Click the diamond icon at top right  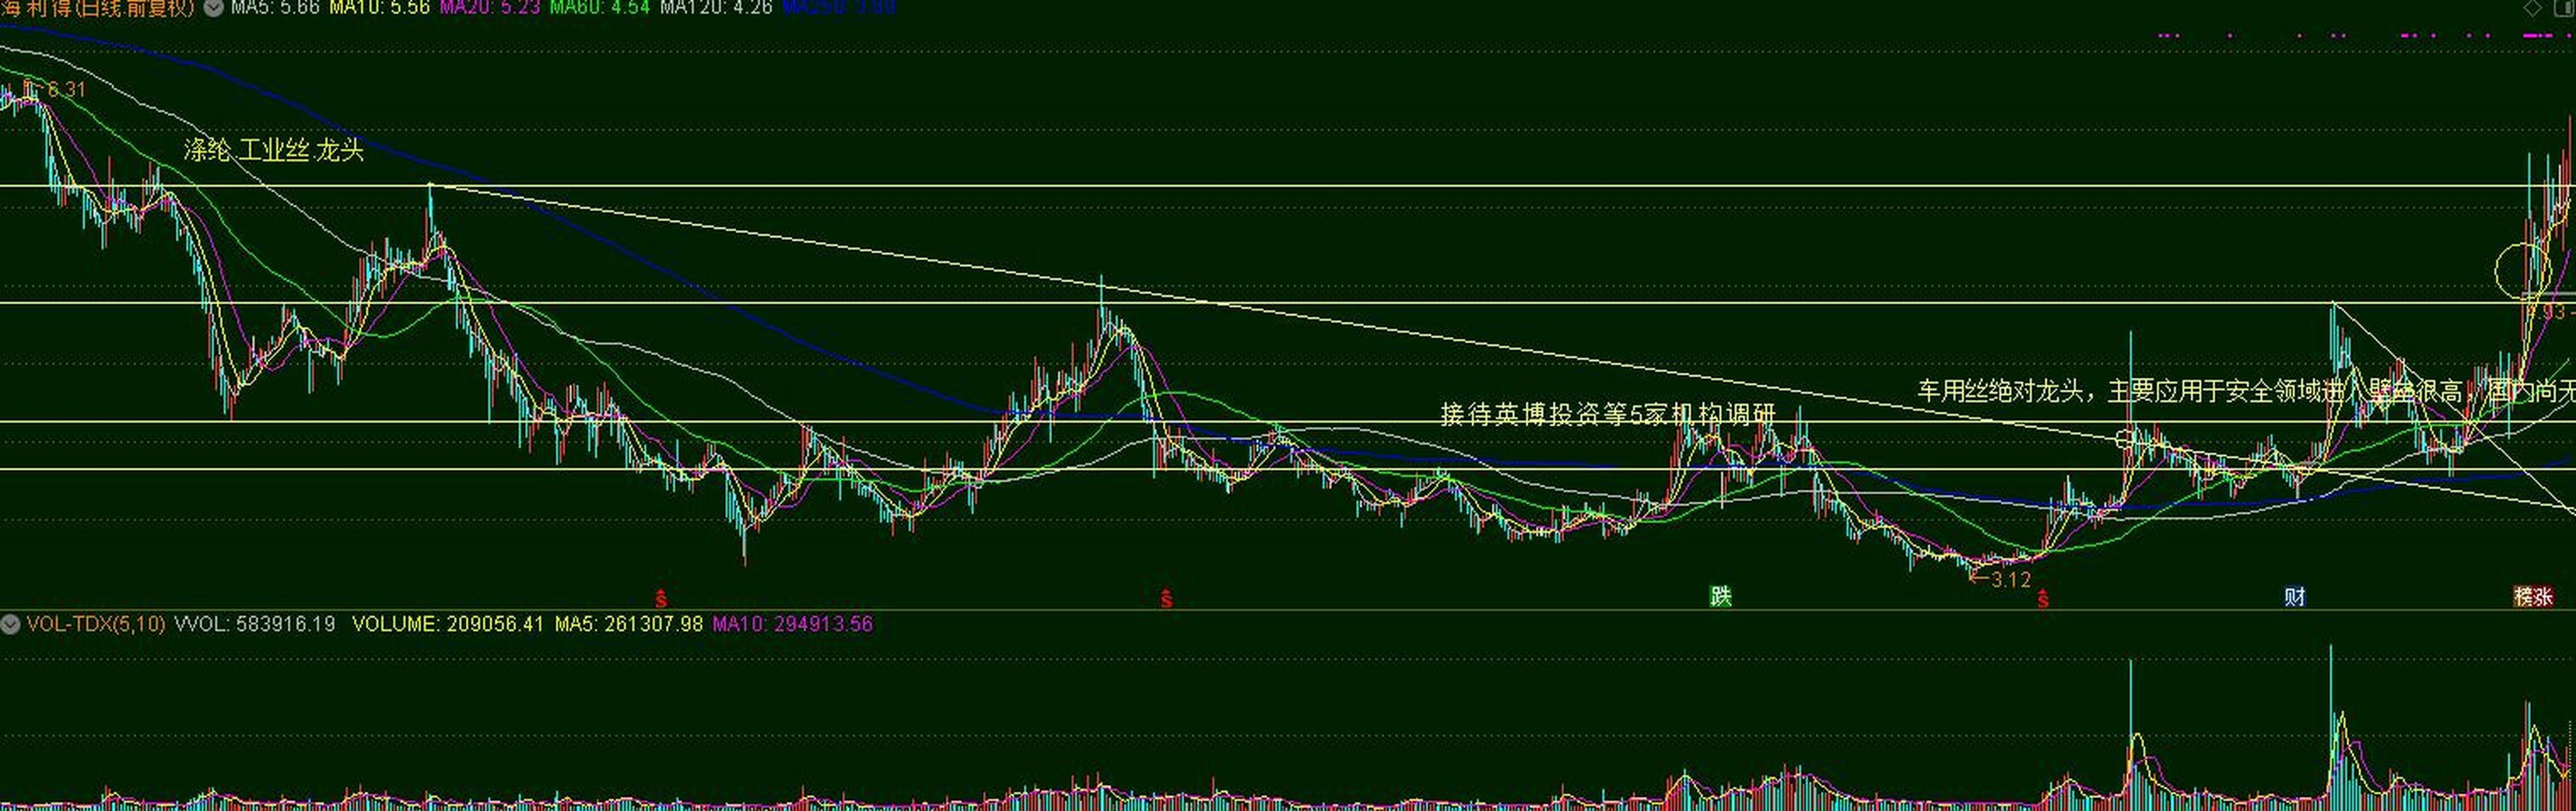(2532, 8)
